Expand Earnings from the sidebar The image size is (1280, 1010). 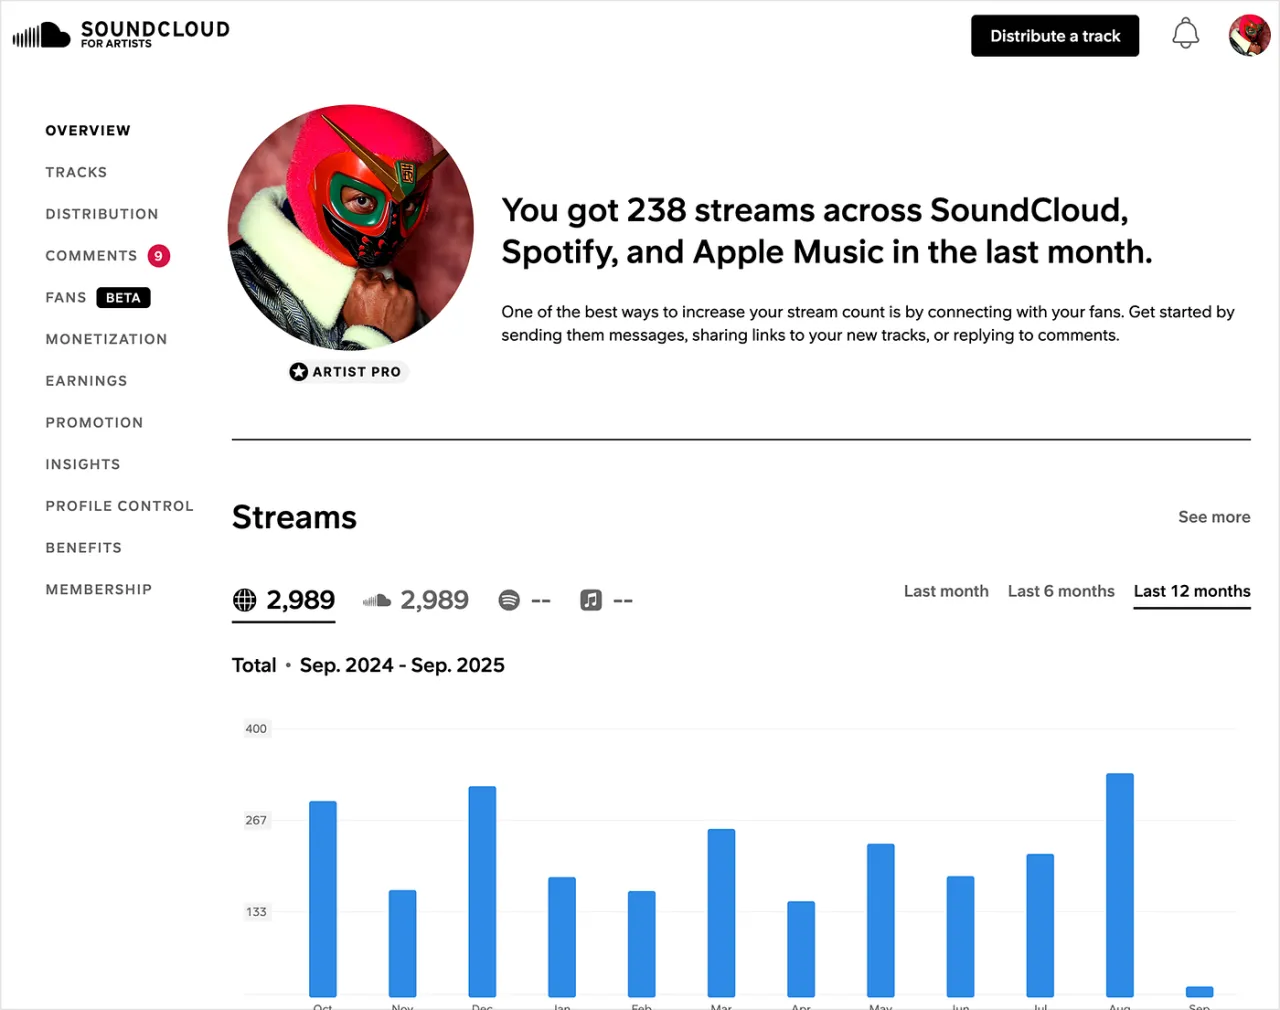point(86,381)
